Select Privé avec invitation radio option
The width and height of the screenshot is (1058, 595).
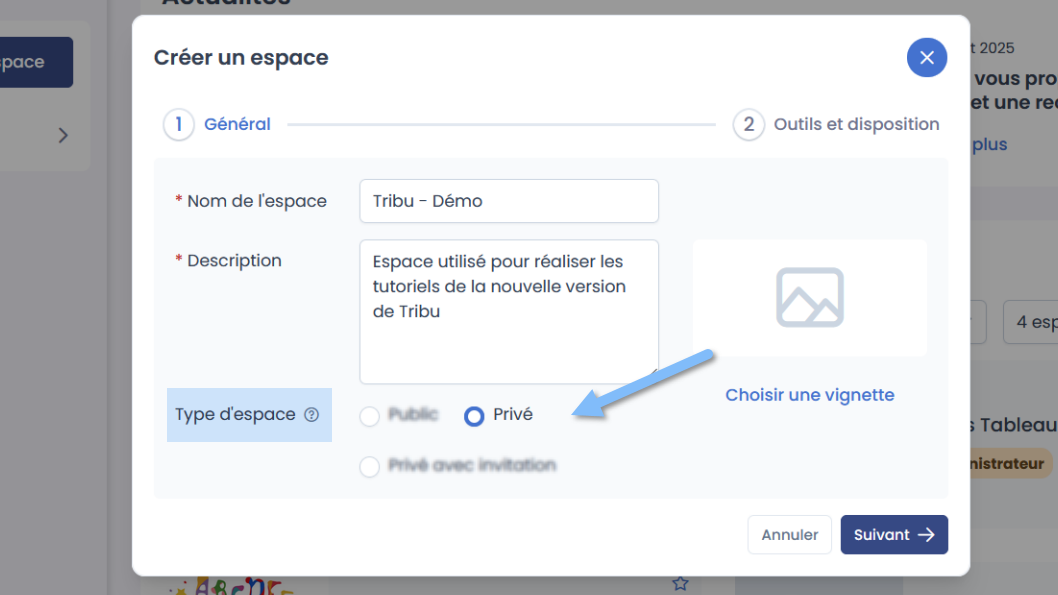pos(369,466)
